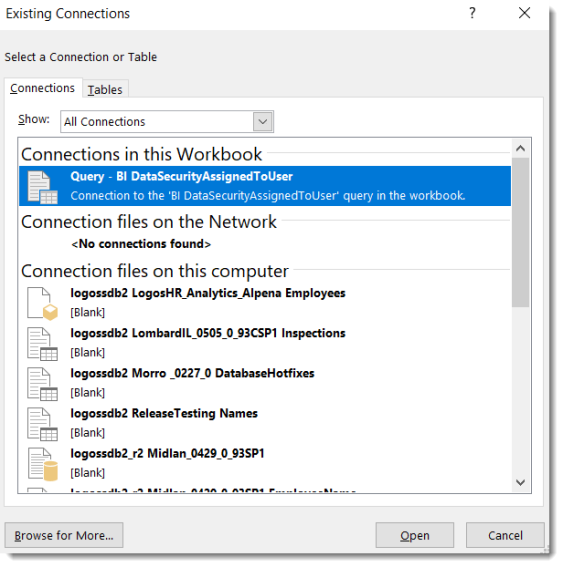Viewport: 563px width, 567px height.
Task: Click the scrollbar up arrow
Action: click(520, 148)
